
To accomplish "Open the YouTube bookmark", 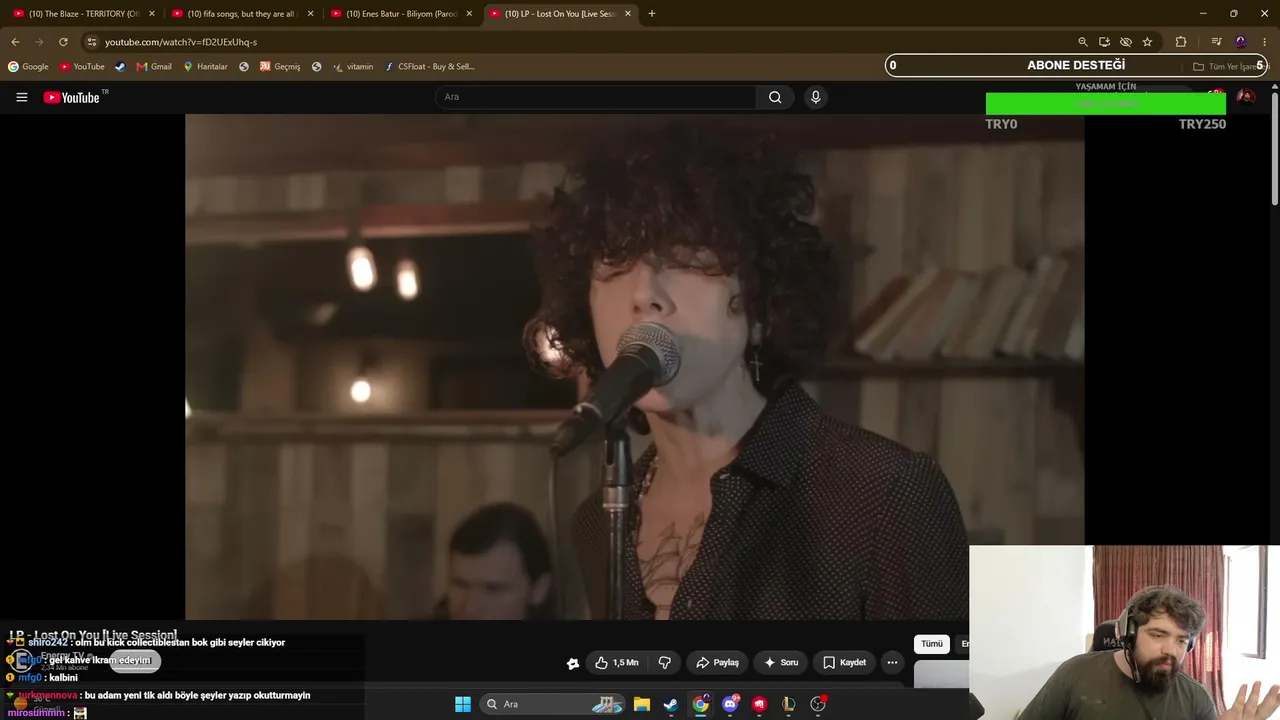I will click(x=82, y=67).
